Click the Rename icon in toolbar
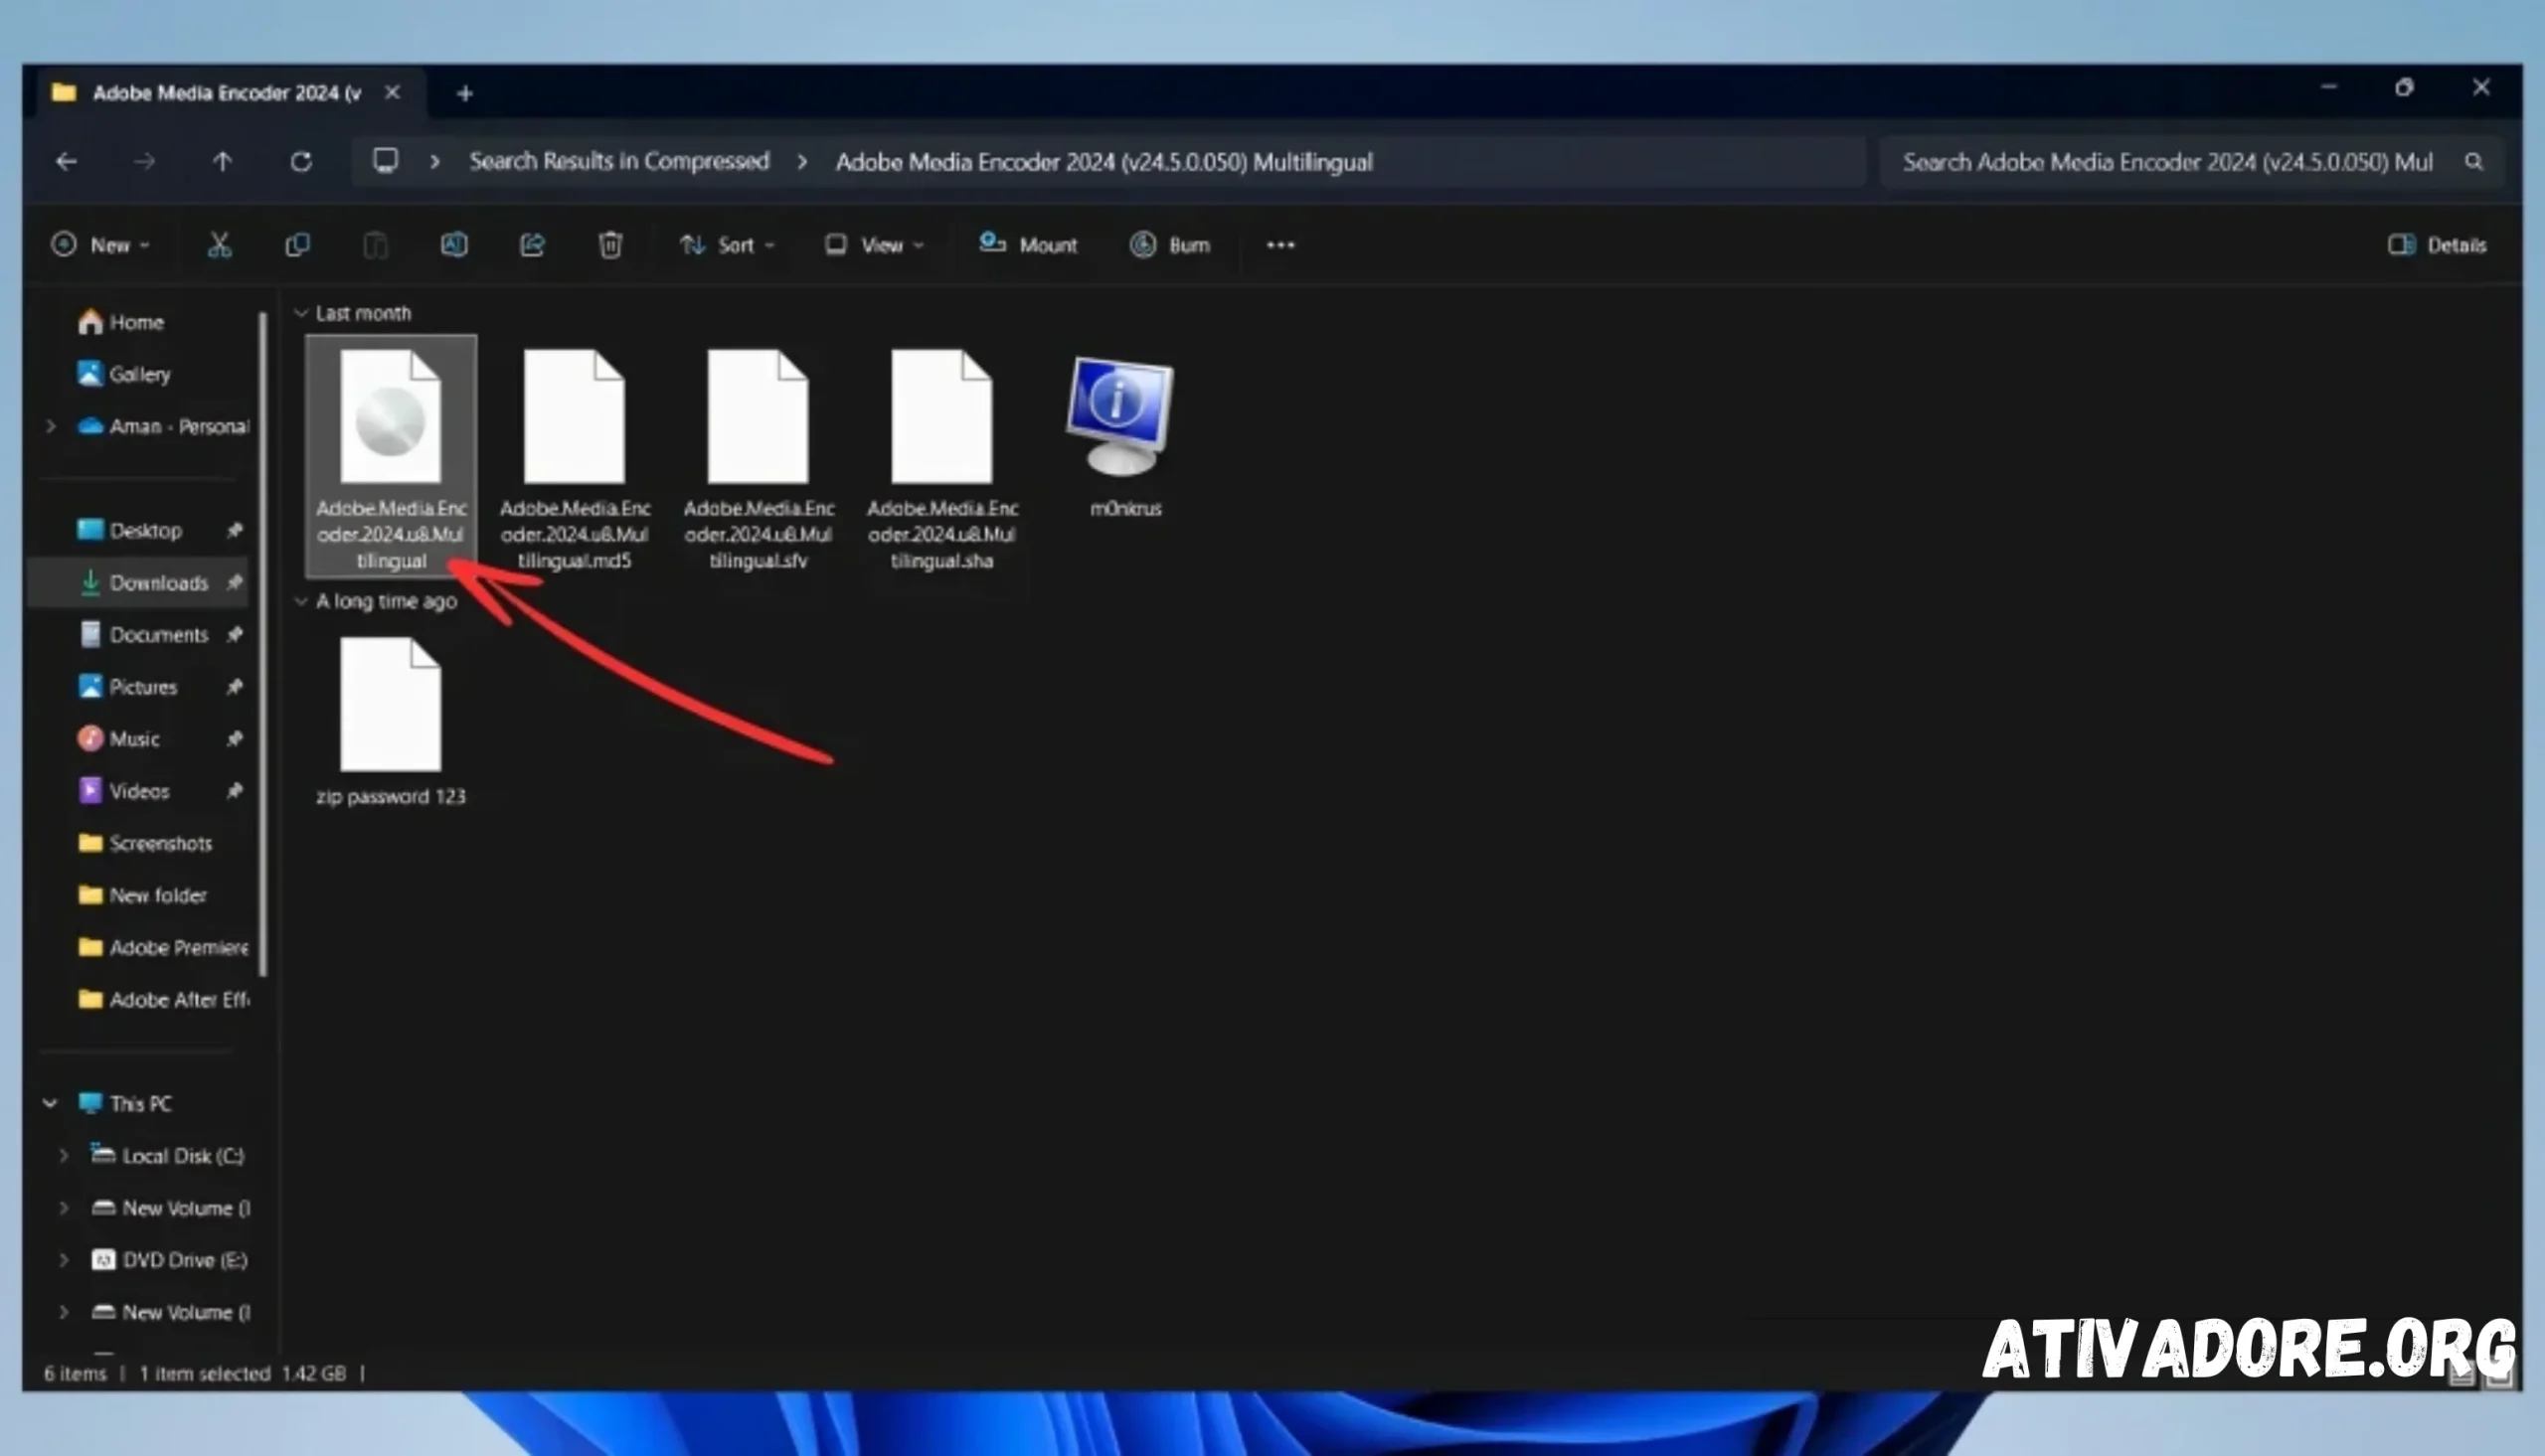 454,245
